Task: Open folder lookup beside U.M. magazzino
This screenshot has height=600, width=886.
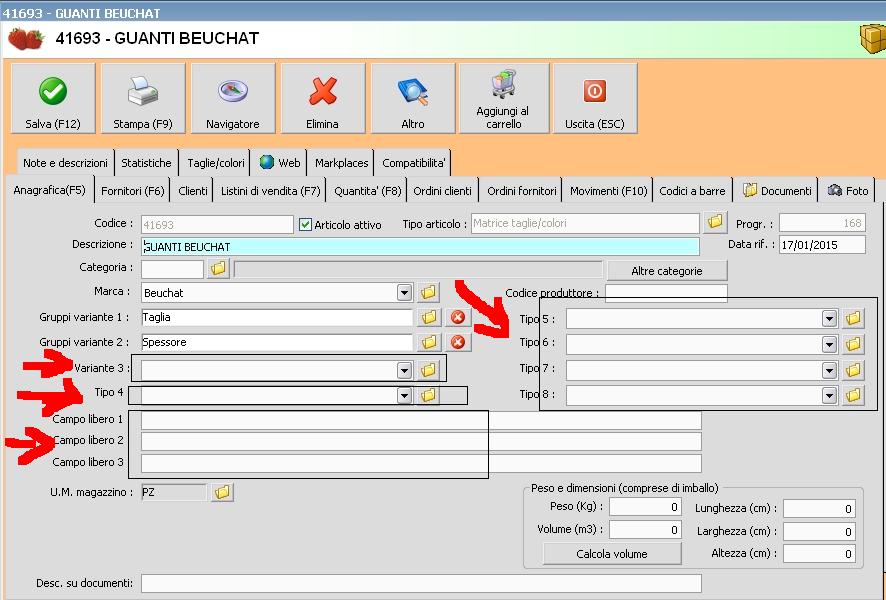Action: click(223, 492)
